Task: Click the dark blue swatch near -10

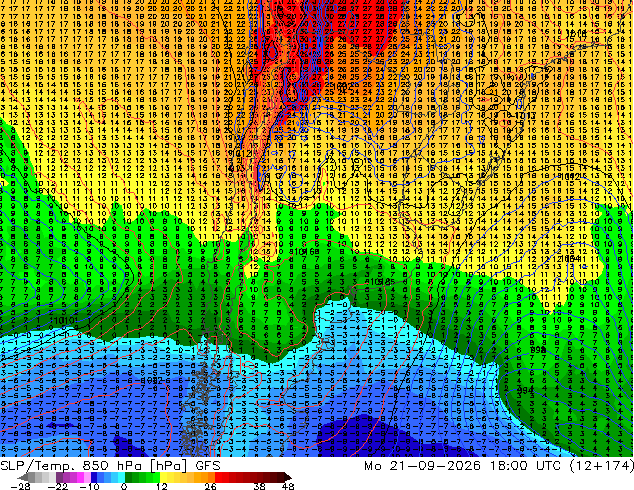Action: tap(94, 477)
